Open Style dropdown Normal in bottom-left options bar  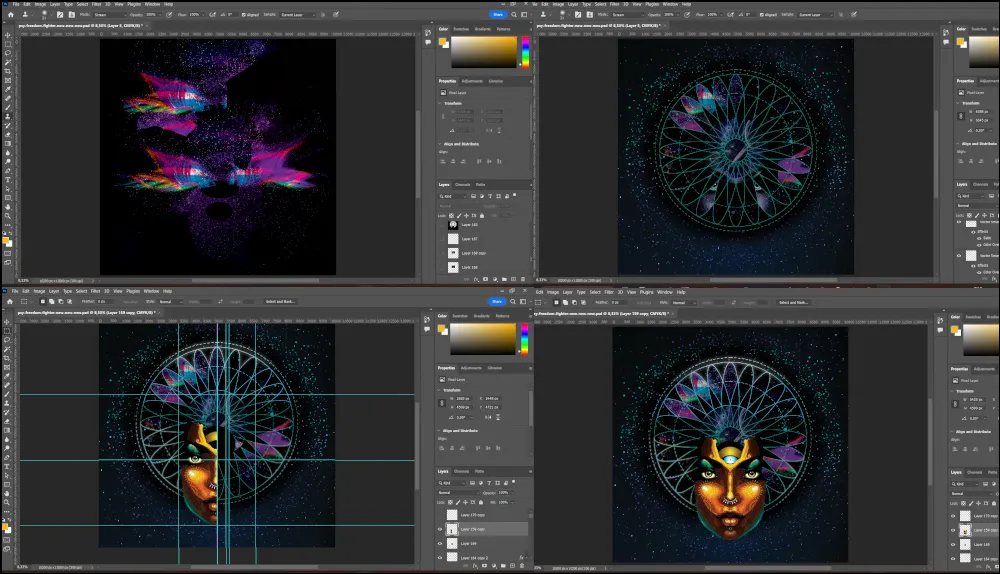171,301
